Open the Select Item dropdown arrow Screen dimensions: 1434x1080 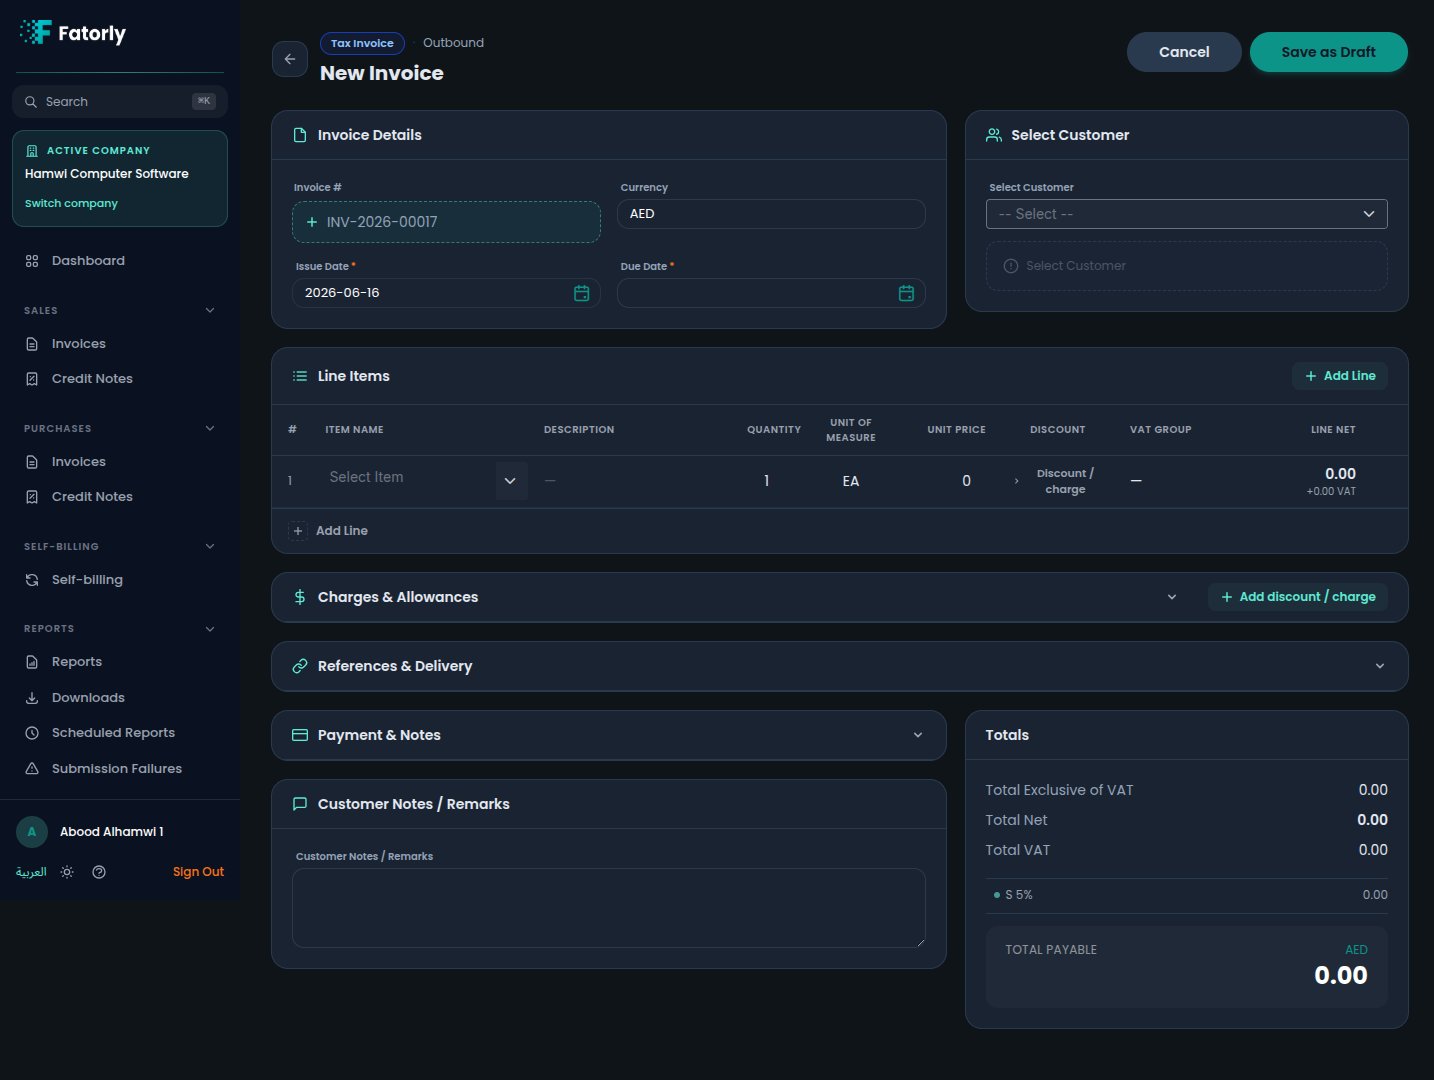511,481
